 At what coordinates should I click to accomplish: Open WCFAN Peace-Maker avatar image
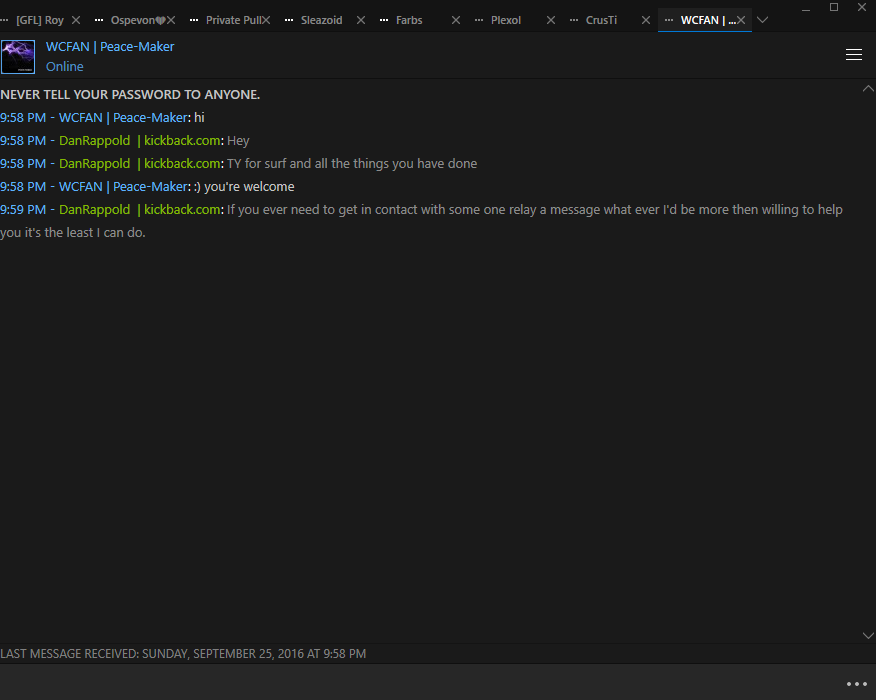pos(18,56)
